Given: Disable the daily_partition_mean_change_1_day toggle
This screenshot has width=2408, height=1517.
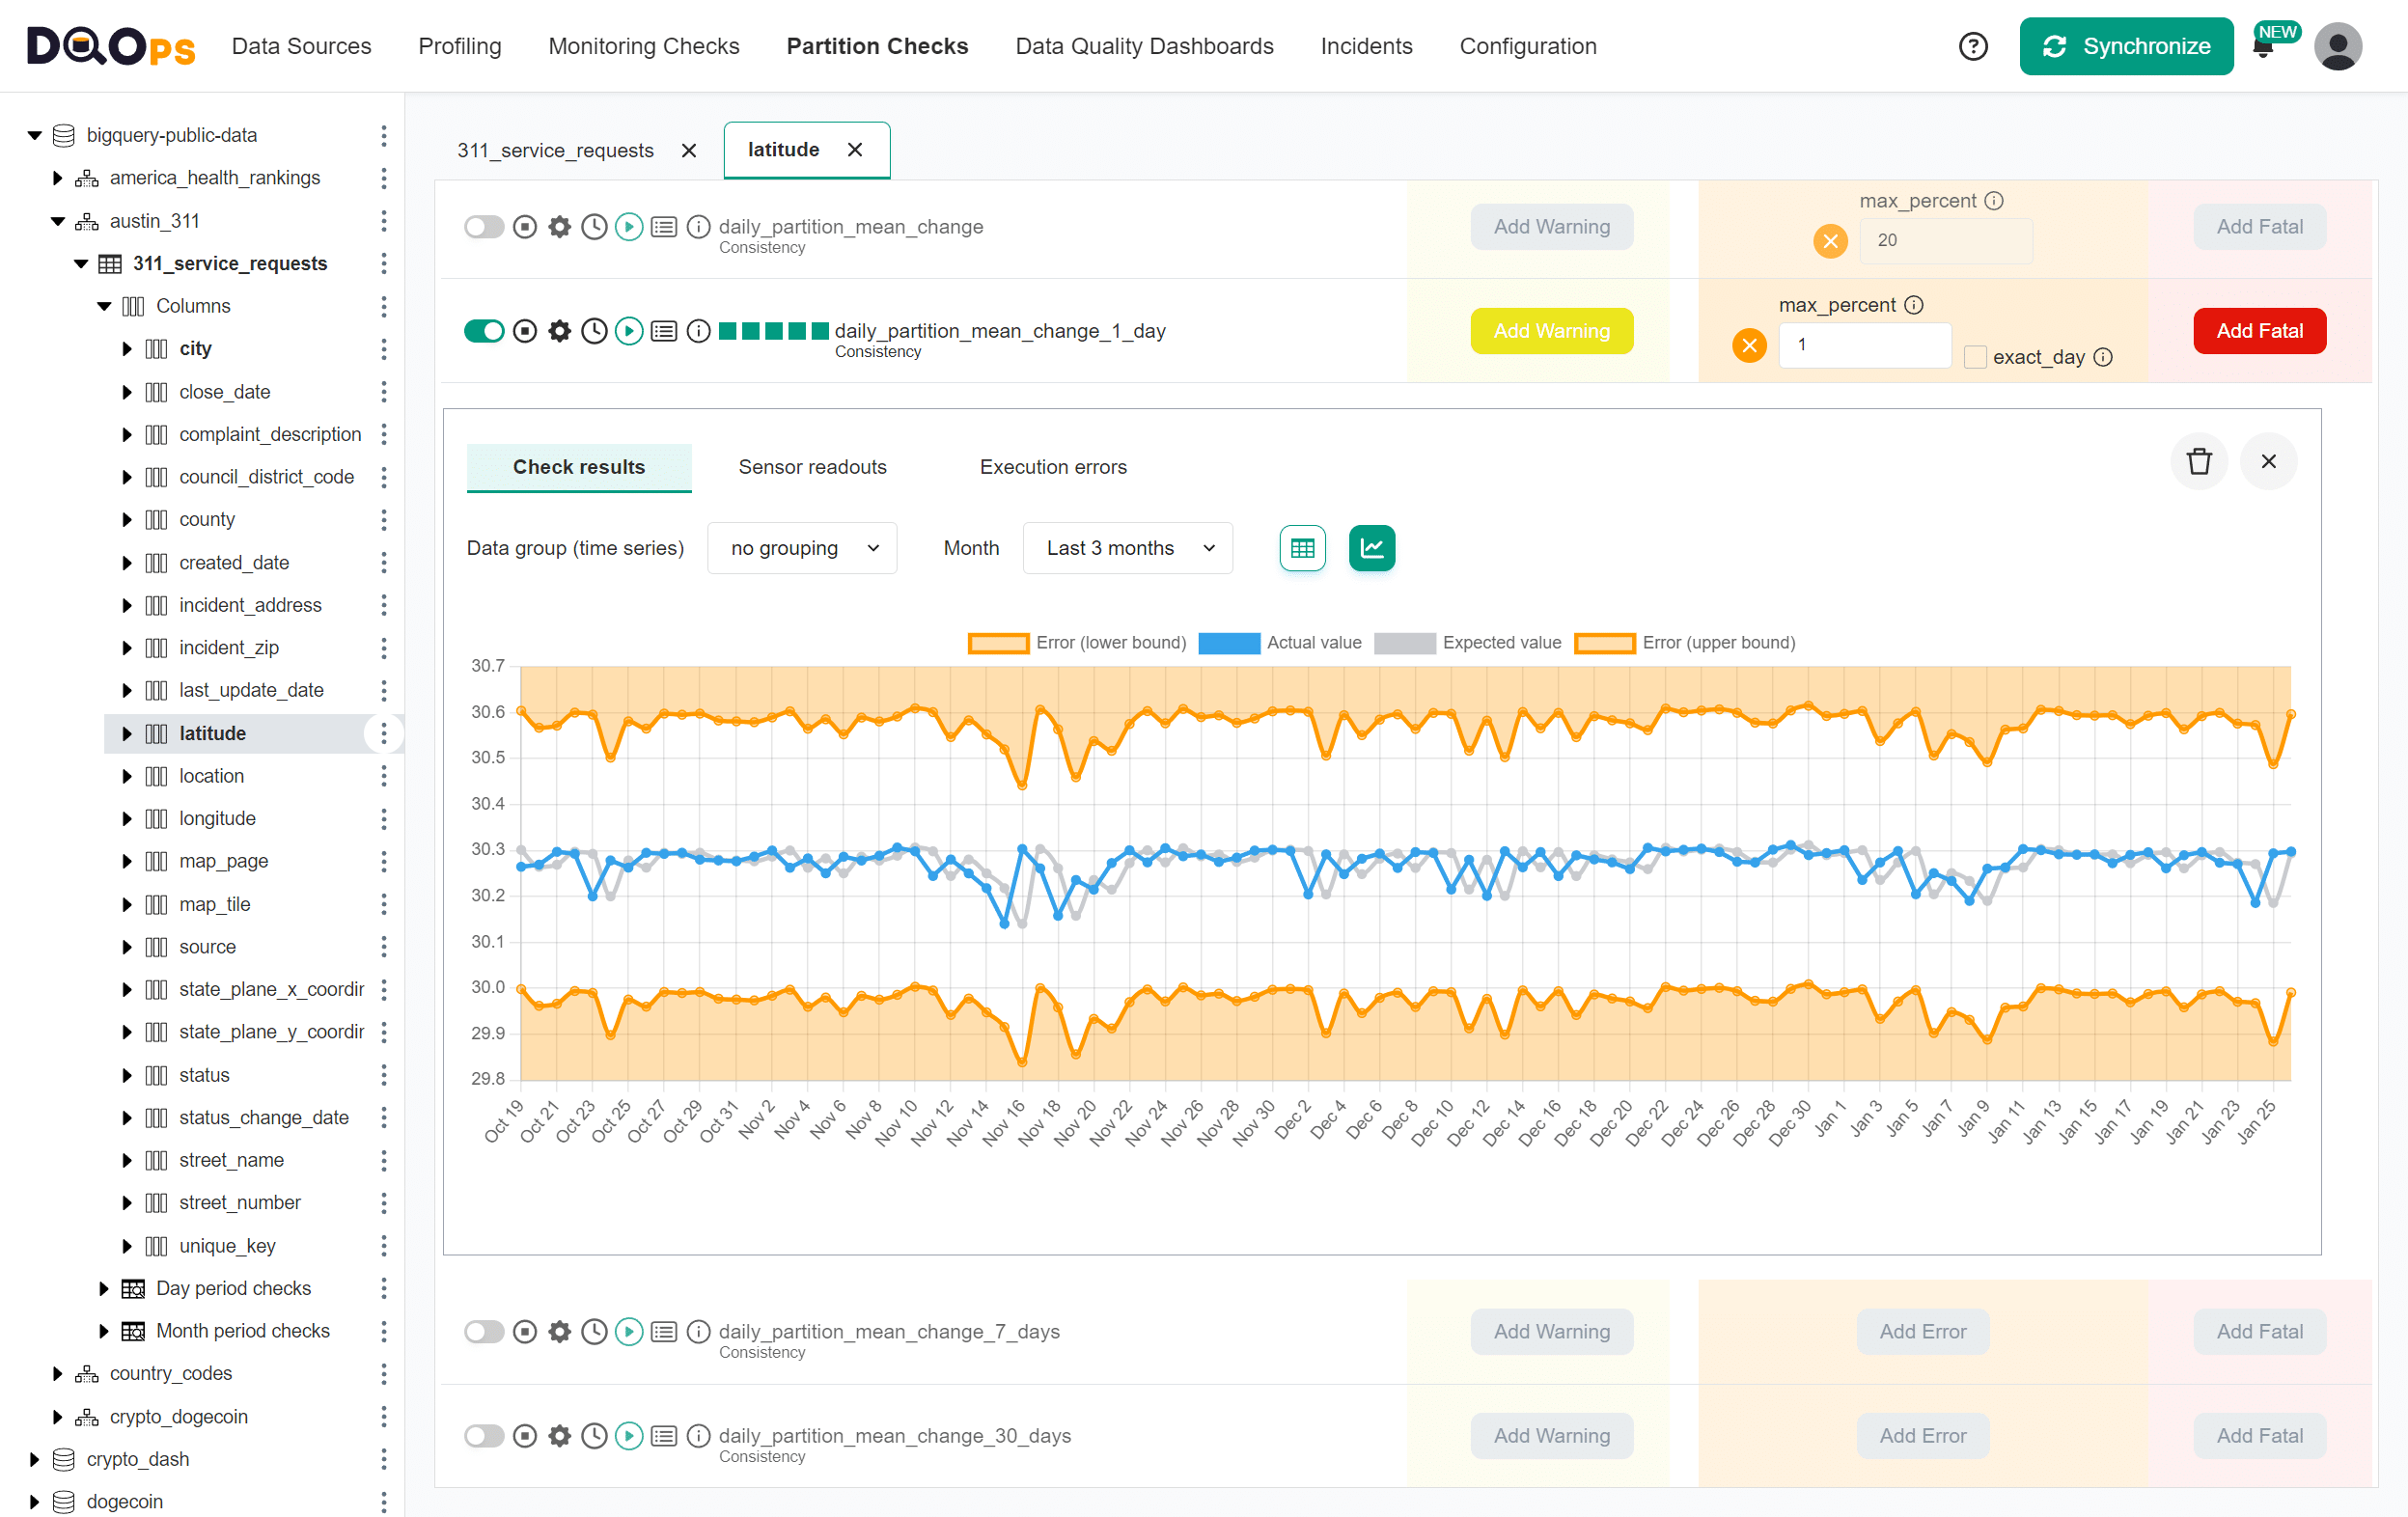Looking at the screenshot, I should [x=484, y=331].
